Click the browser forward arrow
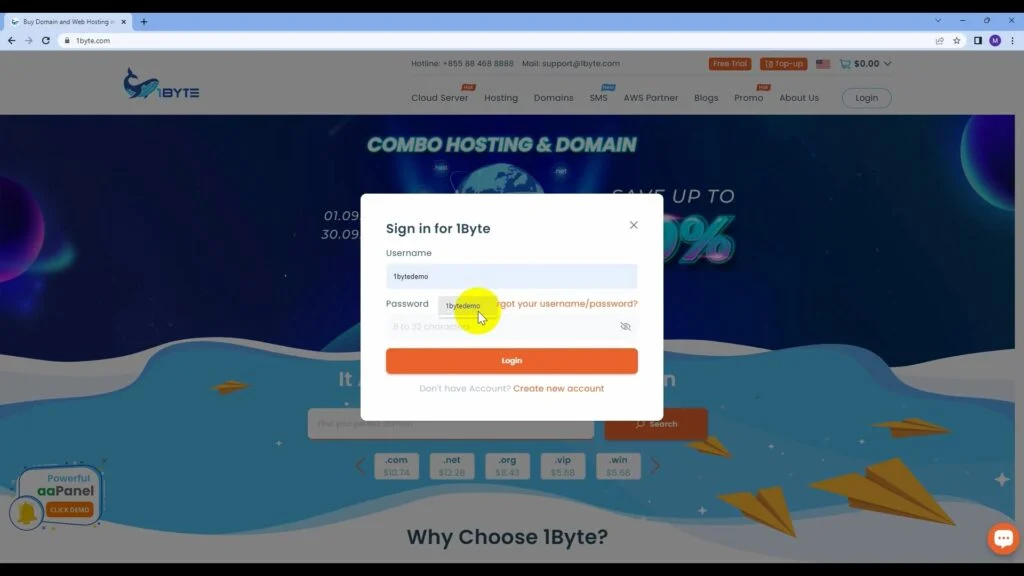This screenshot has width=1024, height=576. click(x=29, y=40)
